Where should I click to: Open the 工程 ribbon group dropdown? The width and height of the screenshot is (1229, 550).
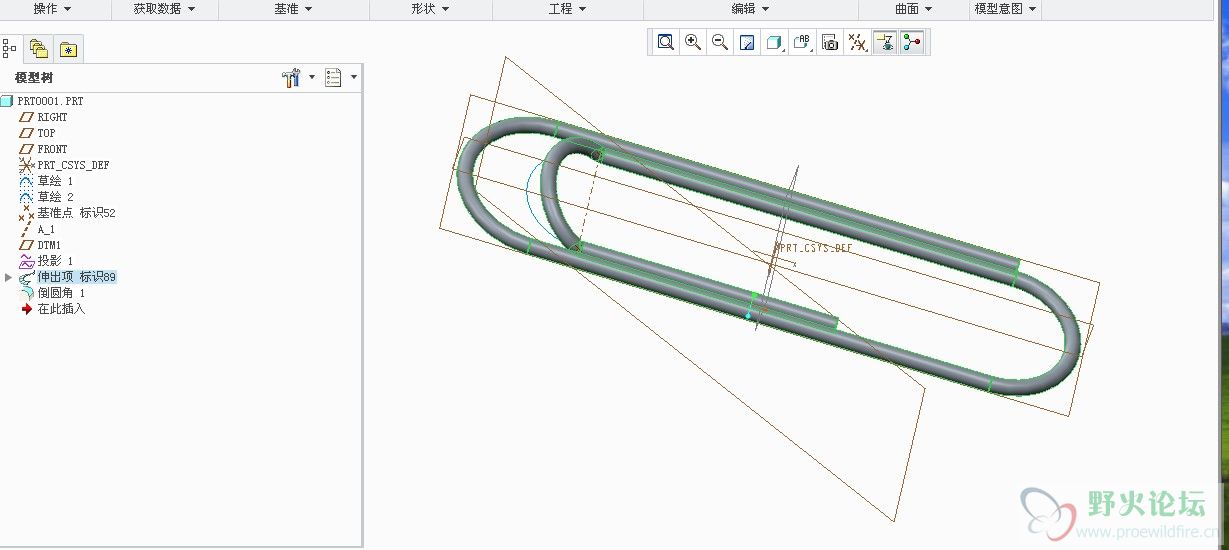point(568,9)
